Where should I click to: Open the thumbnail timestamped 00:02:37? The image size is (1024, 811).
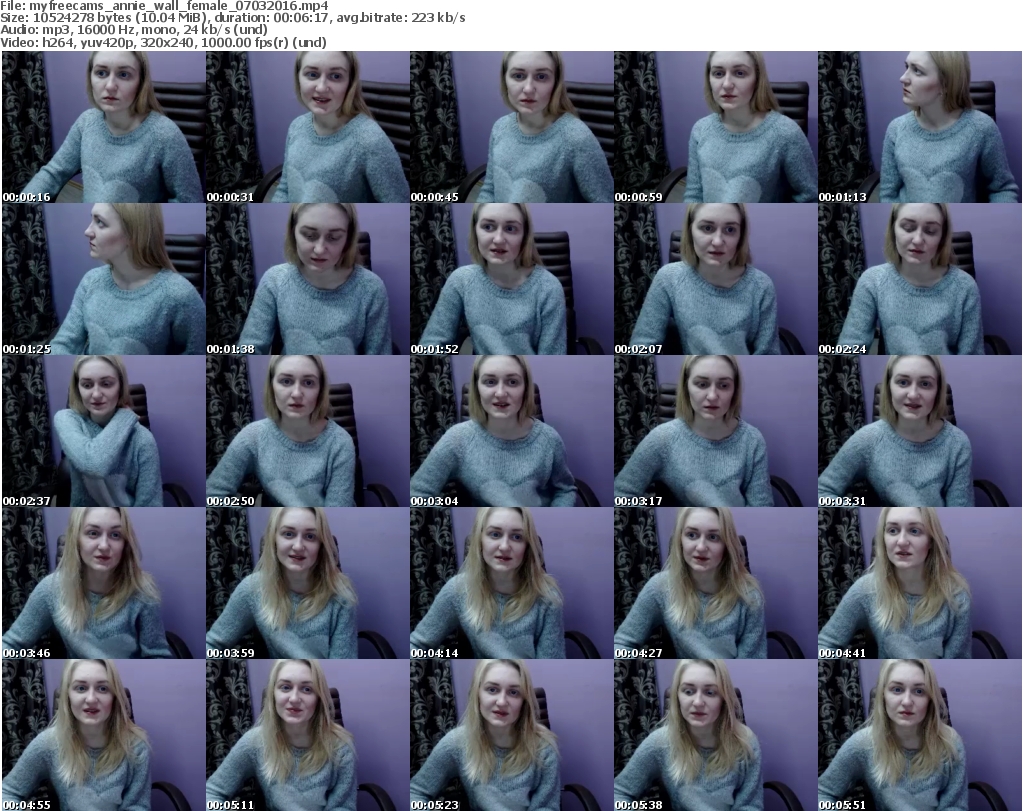tap(104, 432)
